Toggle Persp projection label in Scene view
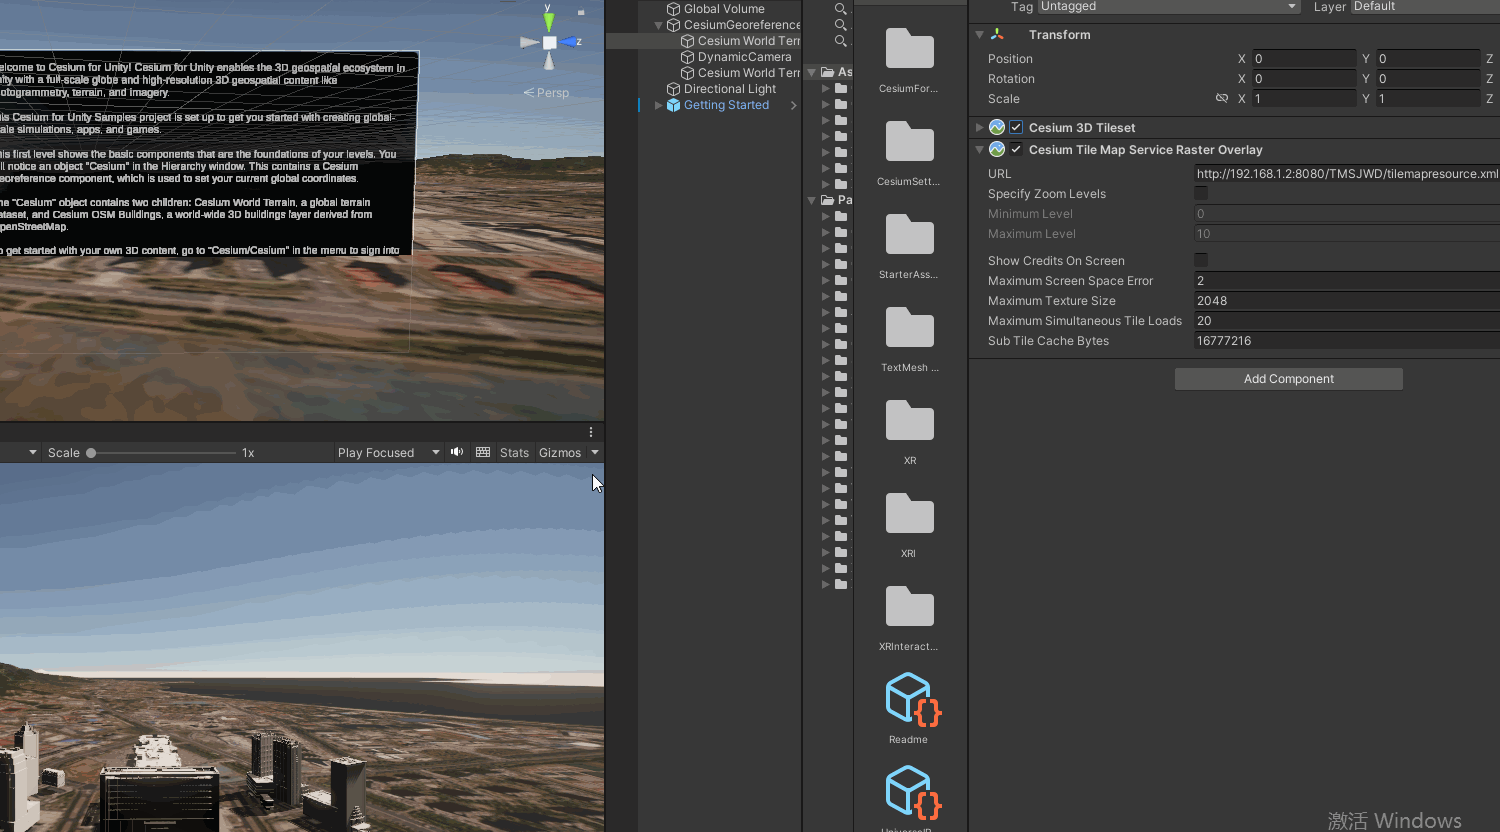1500x832 pixels. pyautogui.click(x=546, y=92)
